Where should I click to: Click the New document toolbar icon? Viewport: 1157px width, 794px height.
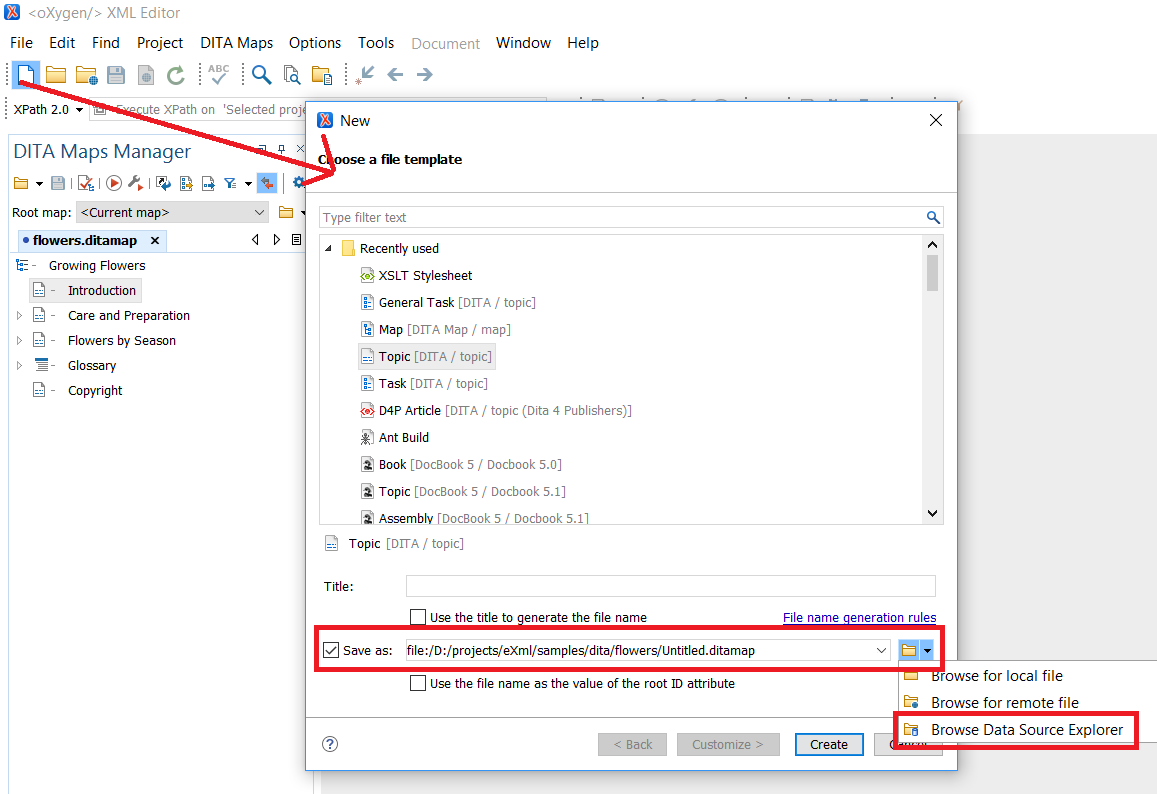click(26, 75)
